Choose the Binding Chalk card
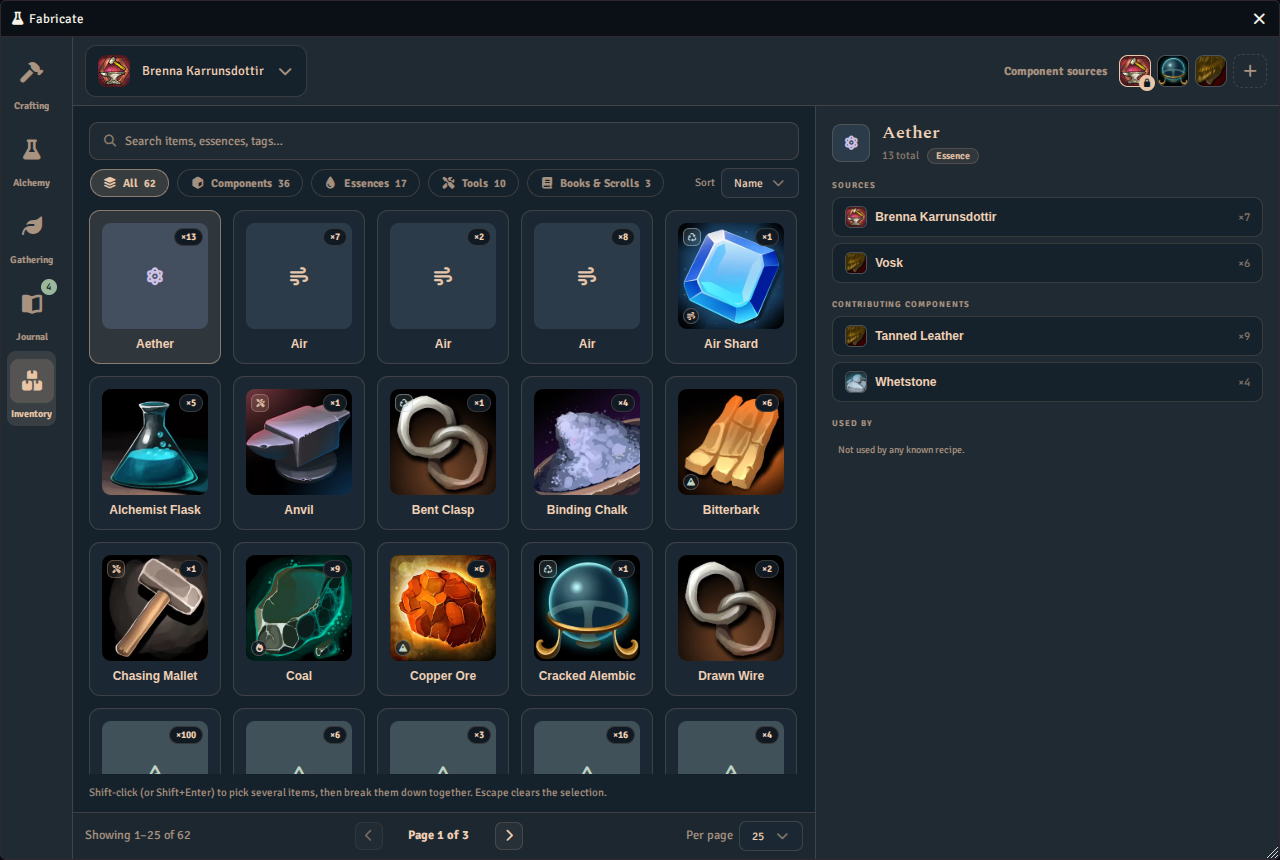This screenshot has height=860, width=1280. pyautogui.click(x=587, y=453)
